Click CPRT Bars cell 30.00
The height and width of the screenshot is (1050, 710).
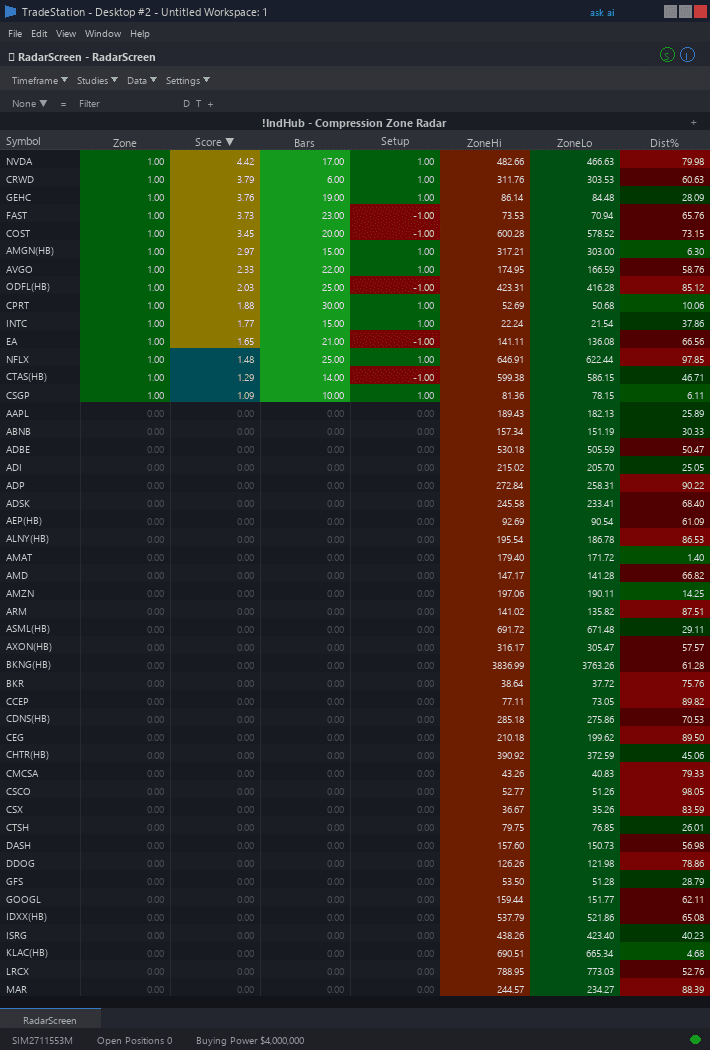305,305
